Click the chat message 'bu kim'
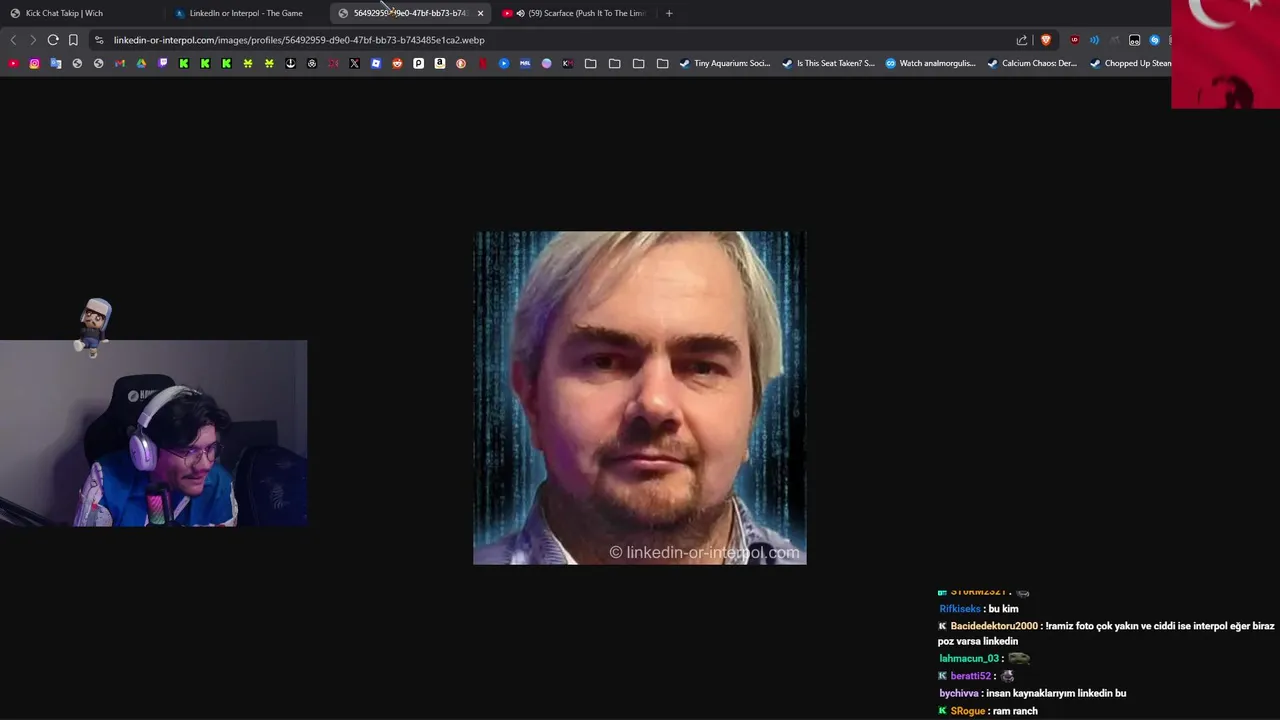The width and height of the screenshot is (1280, 720). point(1003,609)
